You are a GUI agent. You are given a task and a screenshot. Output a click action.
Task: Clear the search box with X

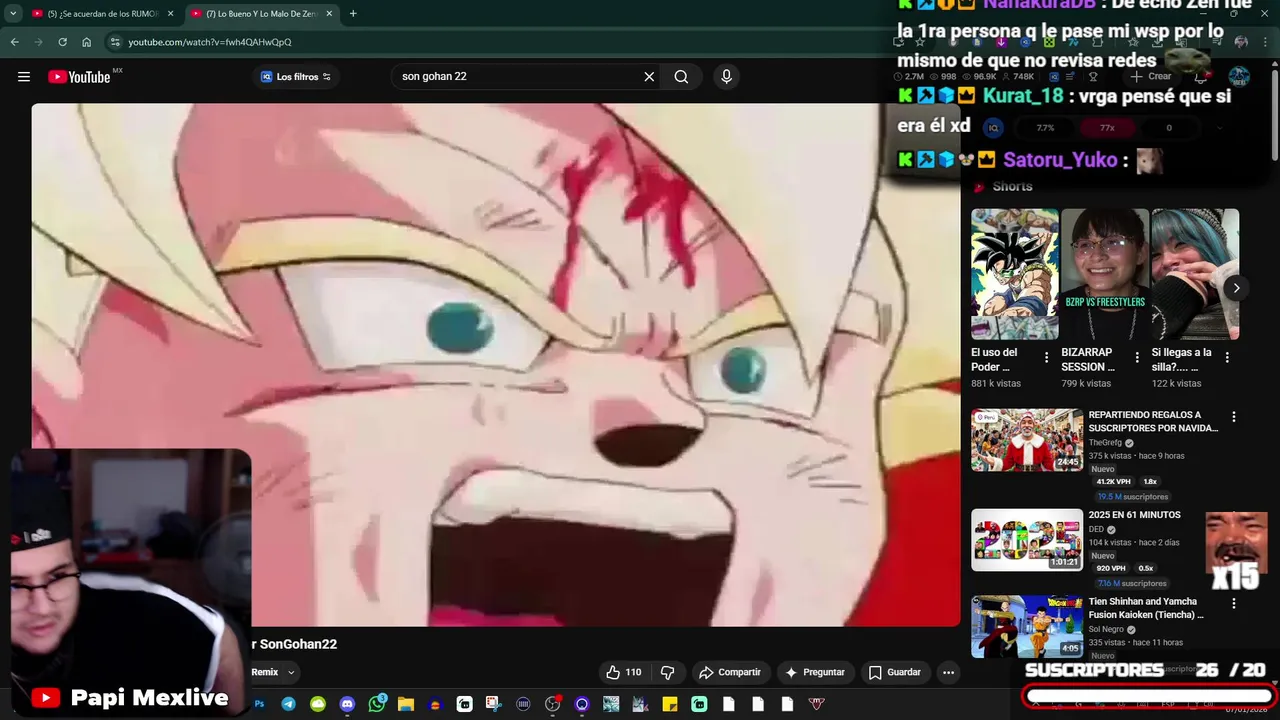pyautogui.click(x=649, y=77)
